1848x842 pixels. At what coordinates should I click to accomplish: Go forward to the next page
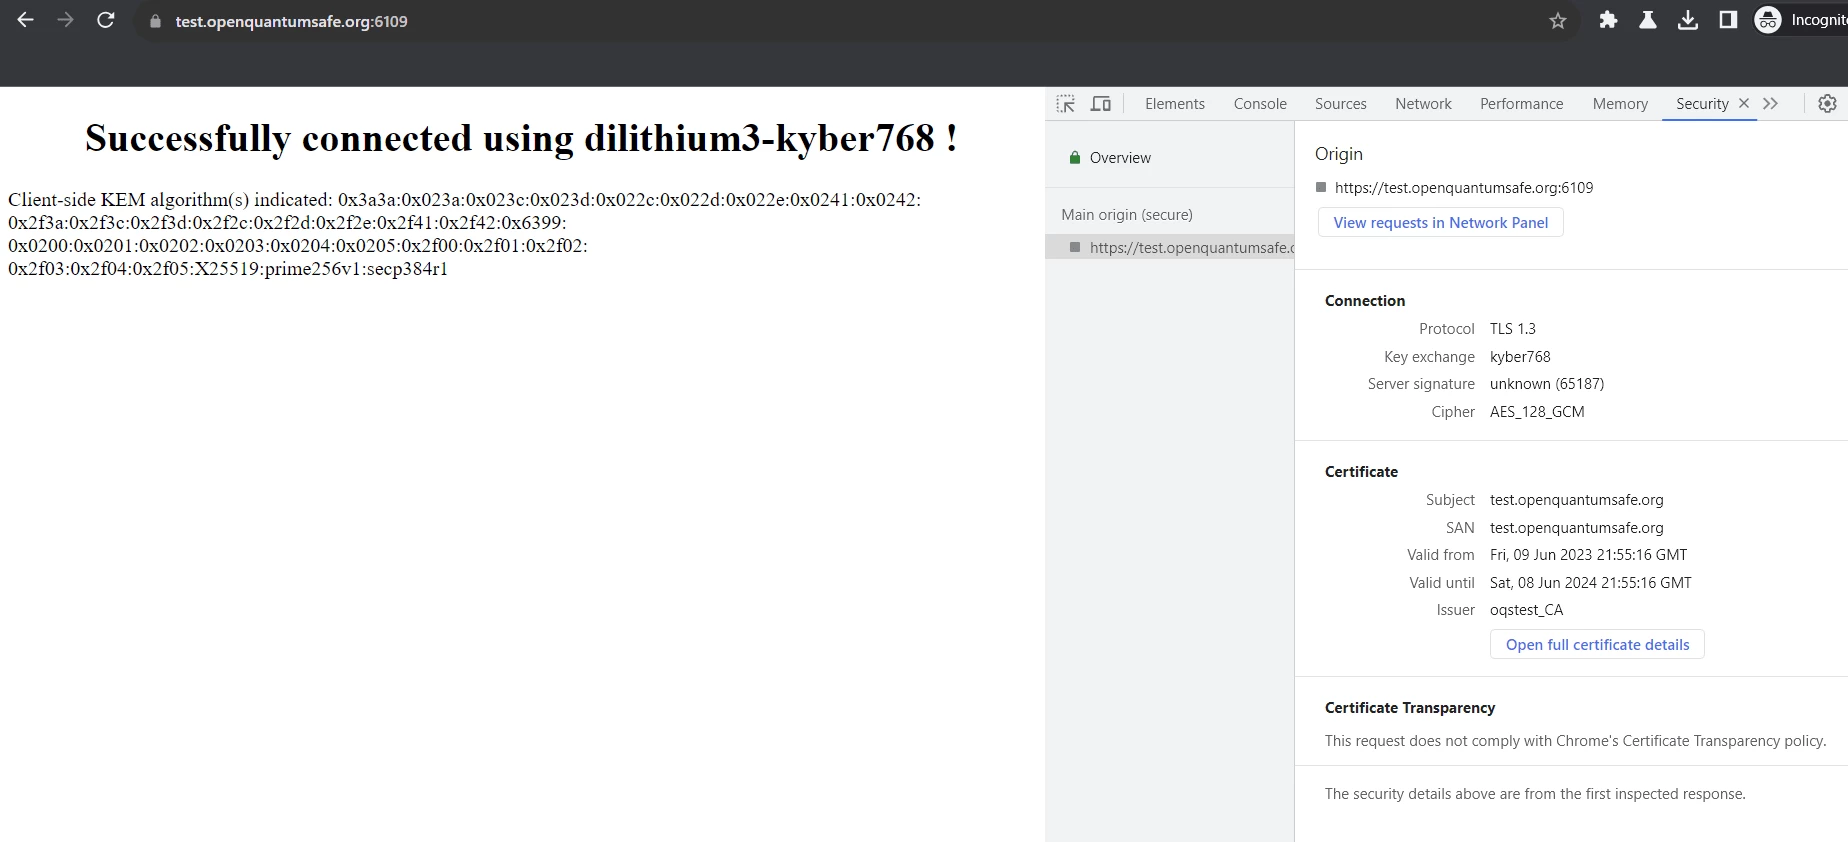coord(66,20)
